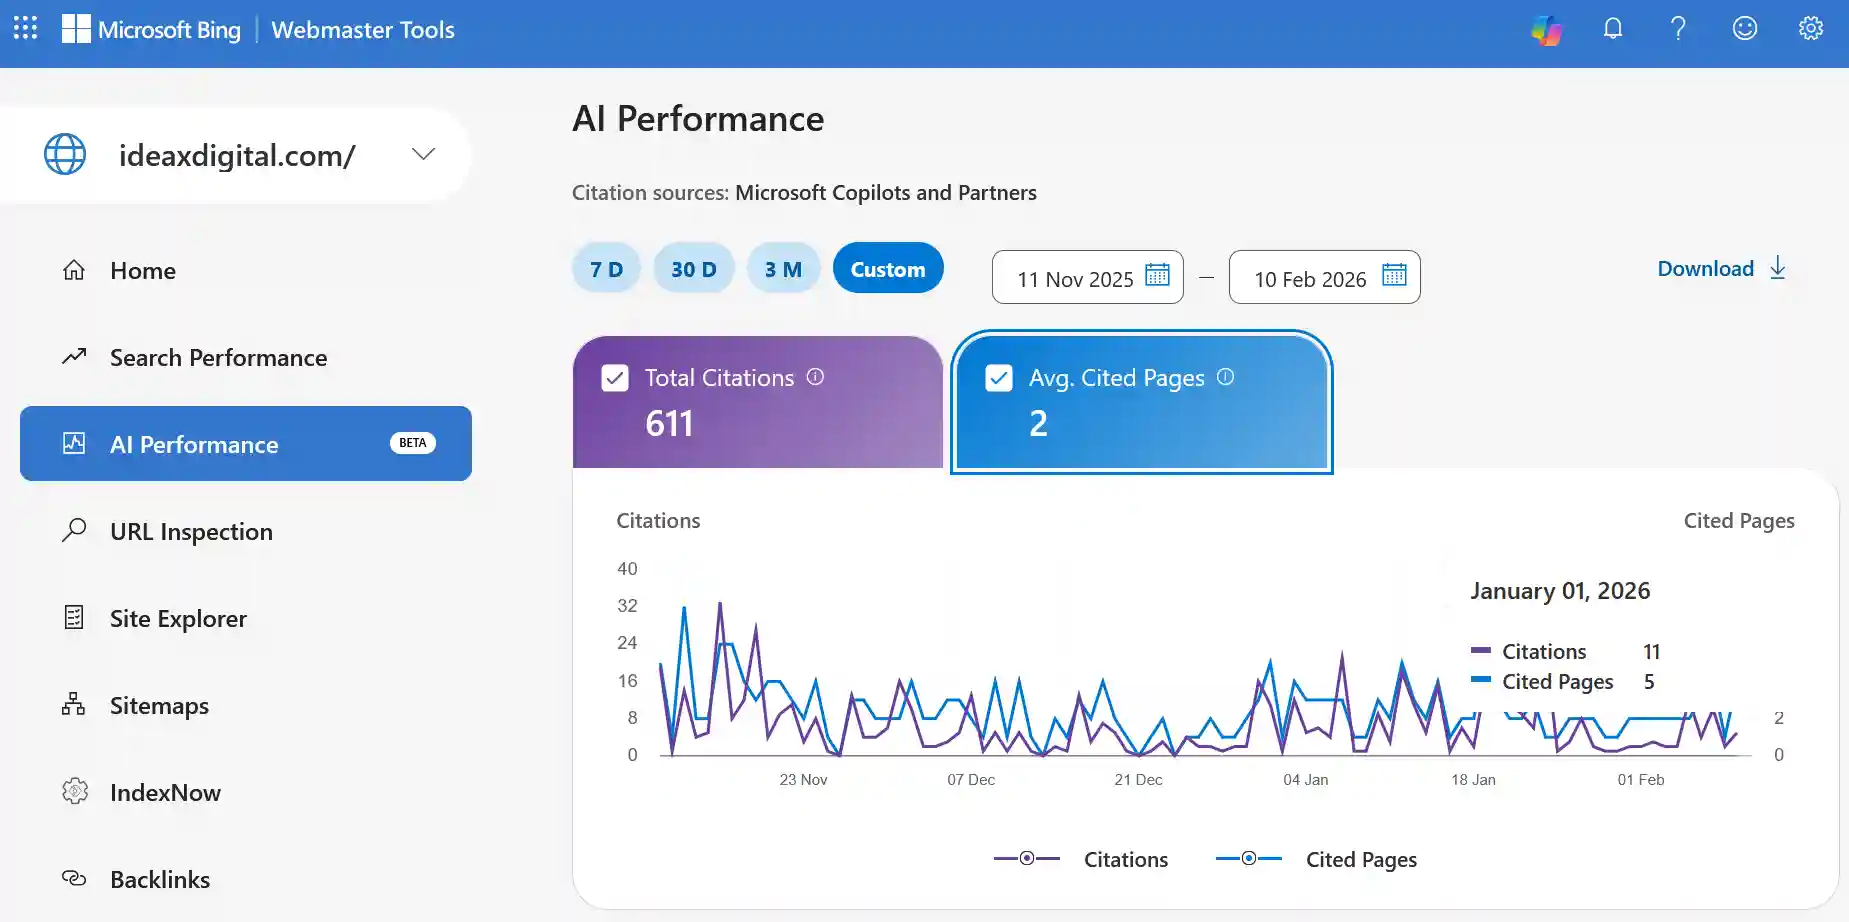Image resolution: width=1849 pixels, height=922 pixels.
Task: Click the Search Performance trend icon
Action: coord(74,356)
